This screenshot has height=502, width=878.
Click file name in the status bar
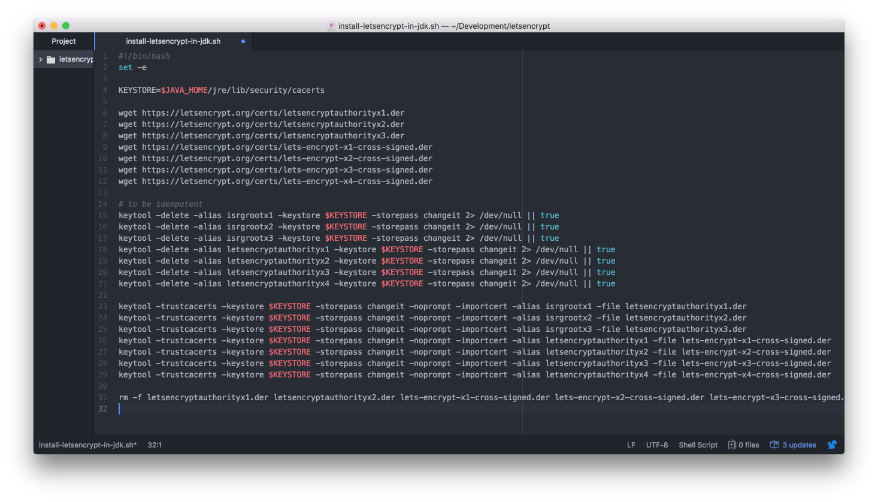(87, 444)
